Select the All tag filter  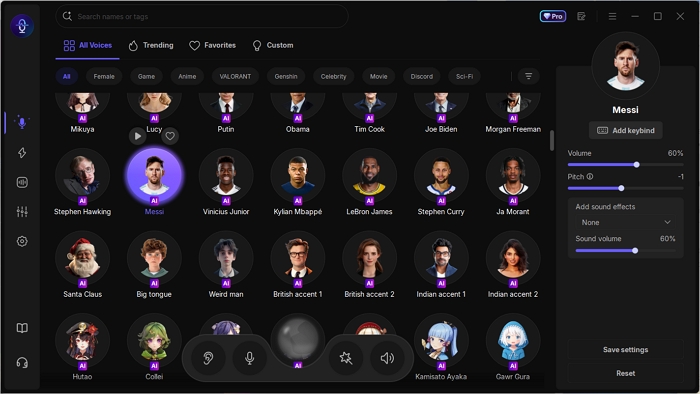coord(67,76)
